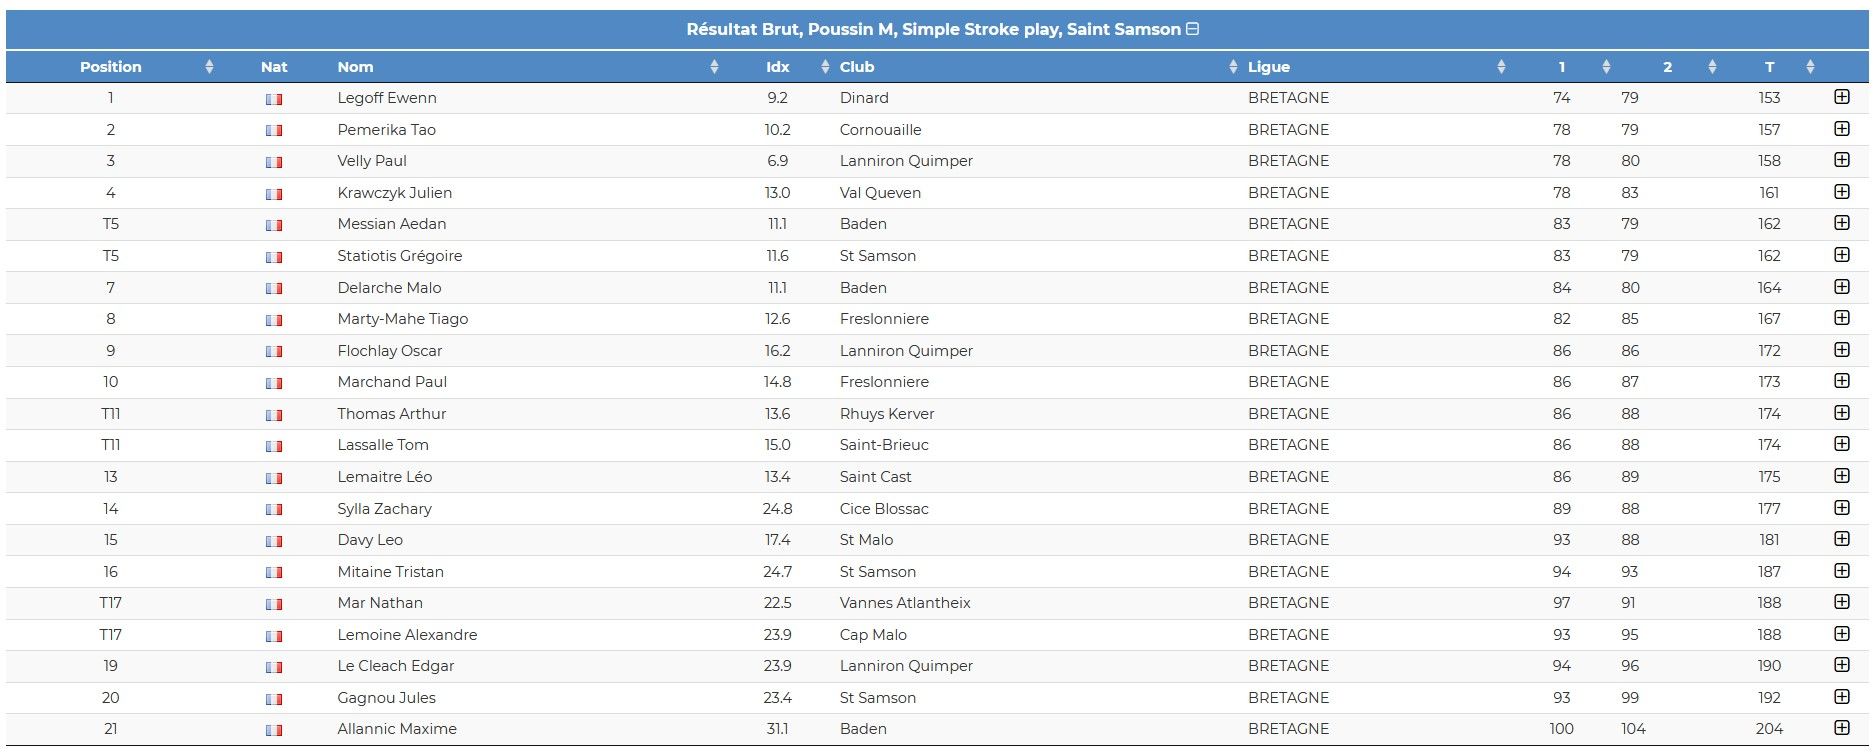1876x753 pixels.
Task: Click club cell Cap Malo
Action: click(873, 635)
